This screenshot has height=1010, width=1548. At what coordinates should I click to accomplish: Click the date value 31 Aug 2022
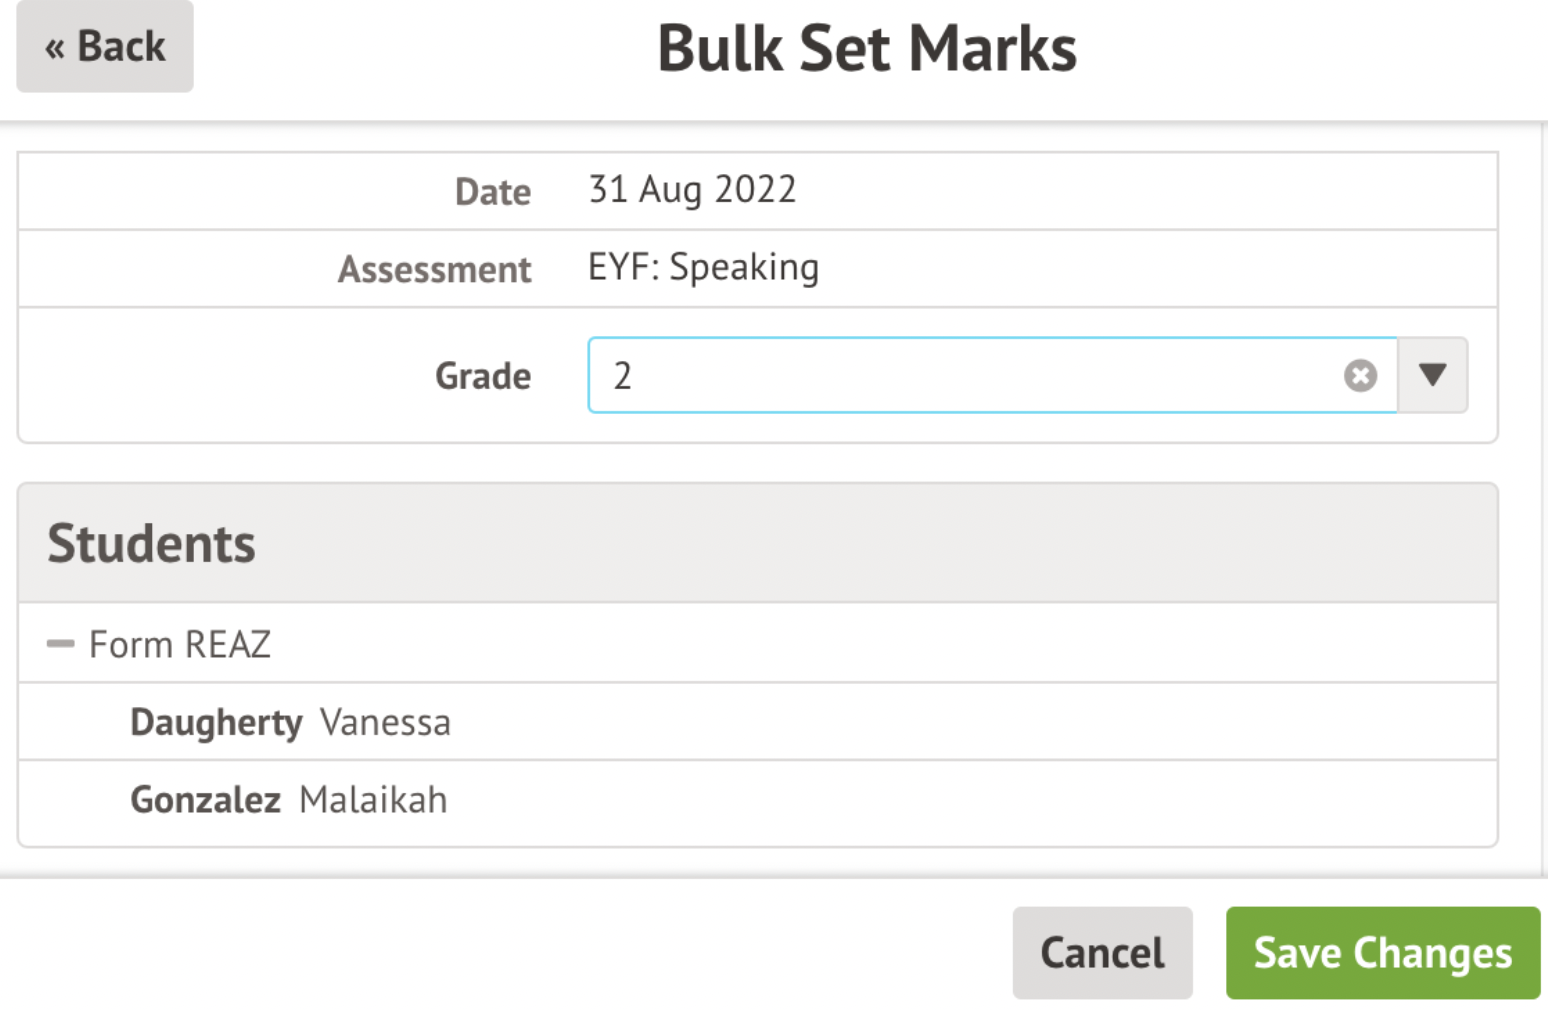tap(692, 190)
